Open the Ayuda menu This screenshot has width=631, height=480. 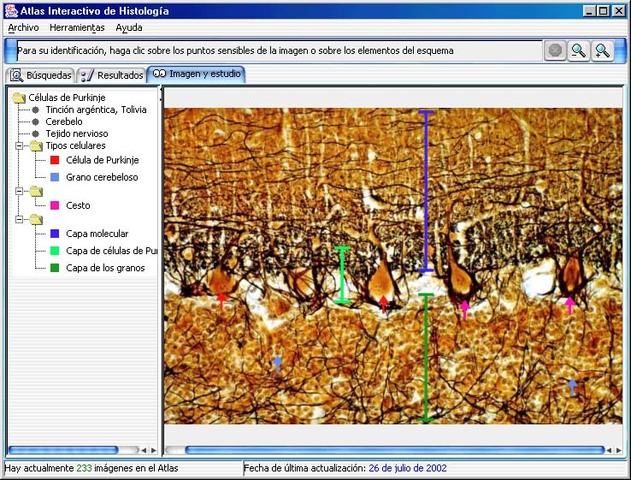pos(129,28)
